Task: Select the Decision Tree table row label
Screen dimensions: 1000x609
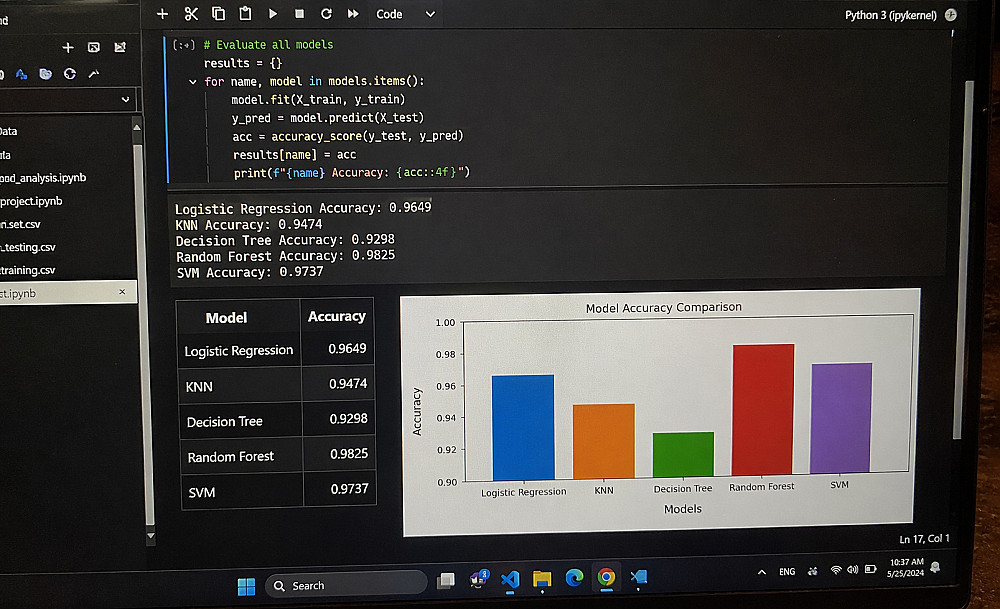Action: pyautogui.click(x=224, y=422)
